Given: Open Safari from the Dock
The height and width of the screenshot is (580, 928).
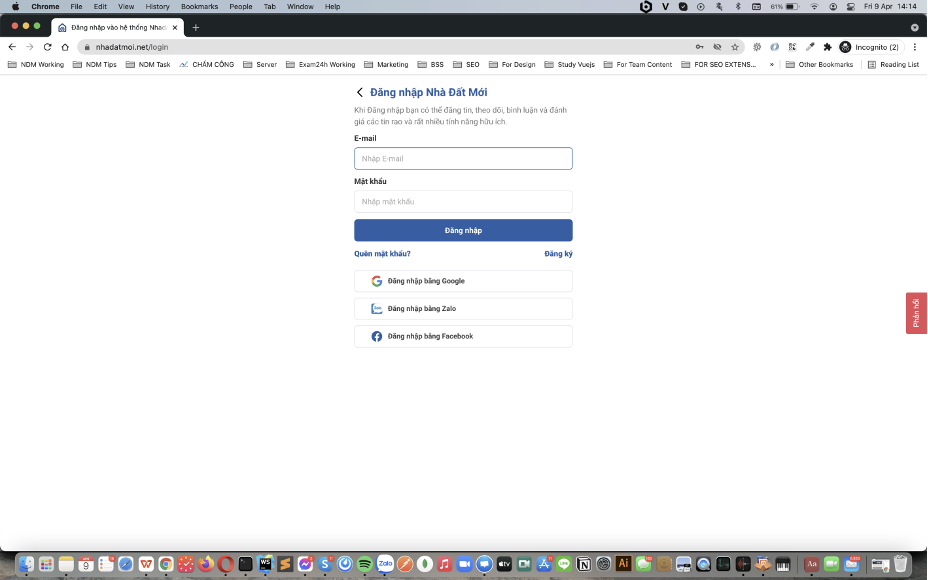Looking at the screenshot, I should tap(125, 564).
